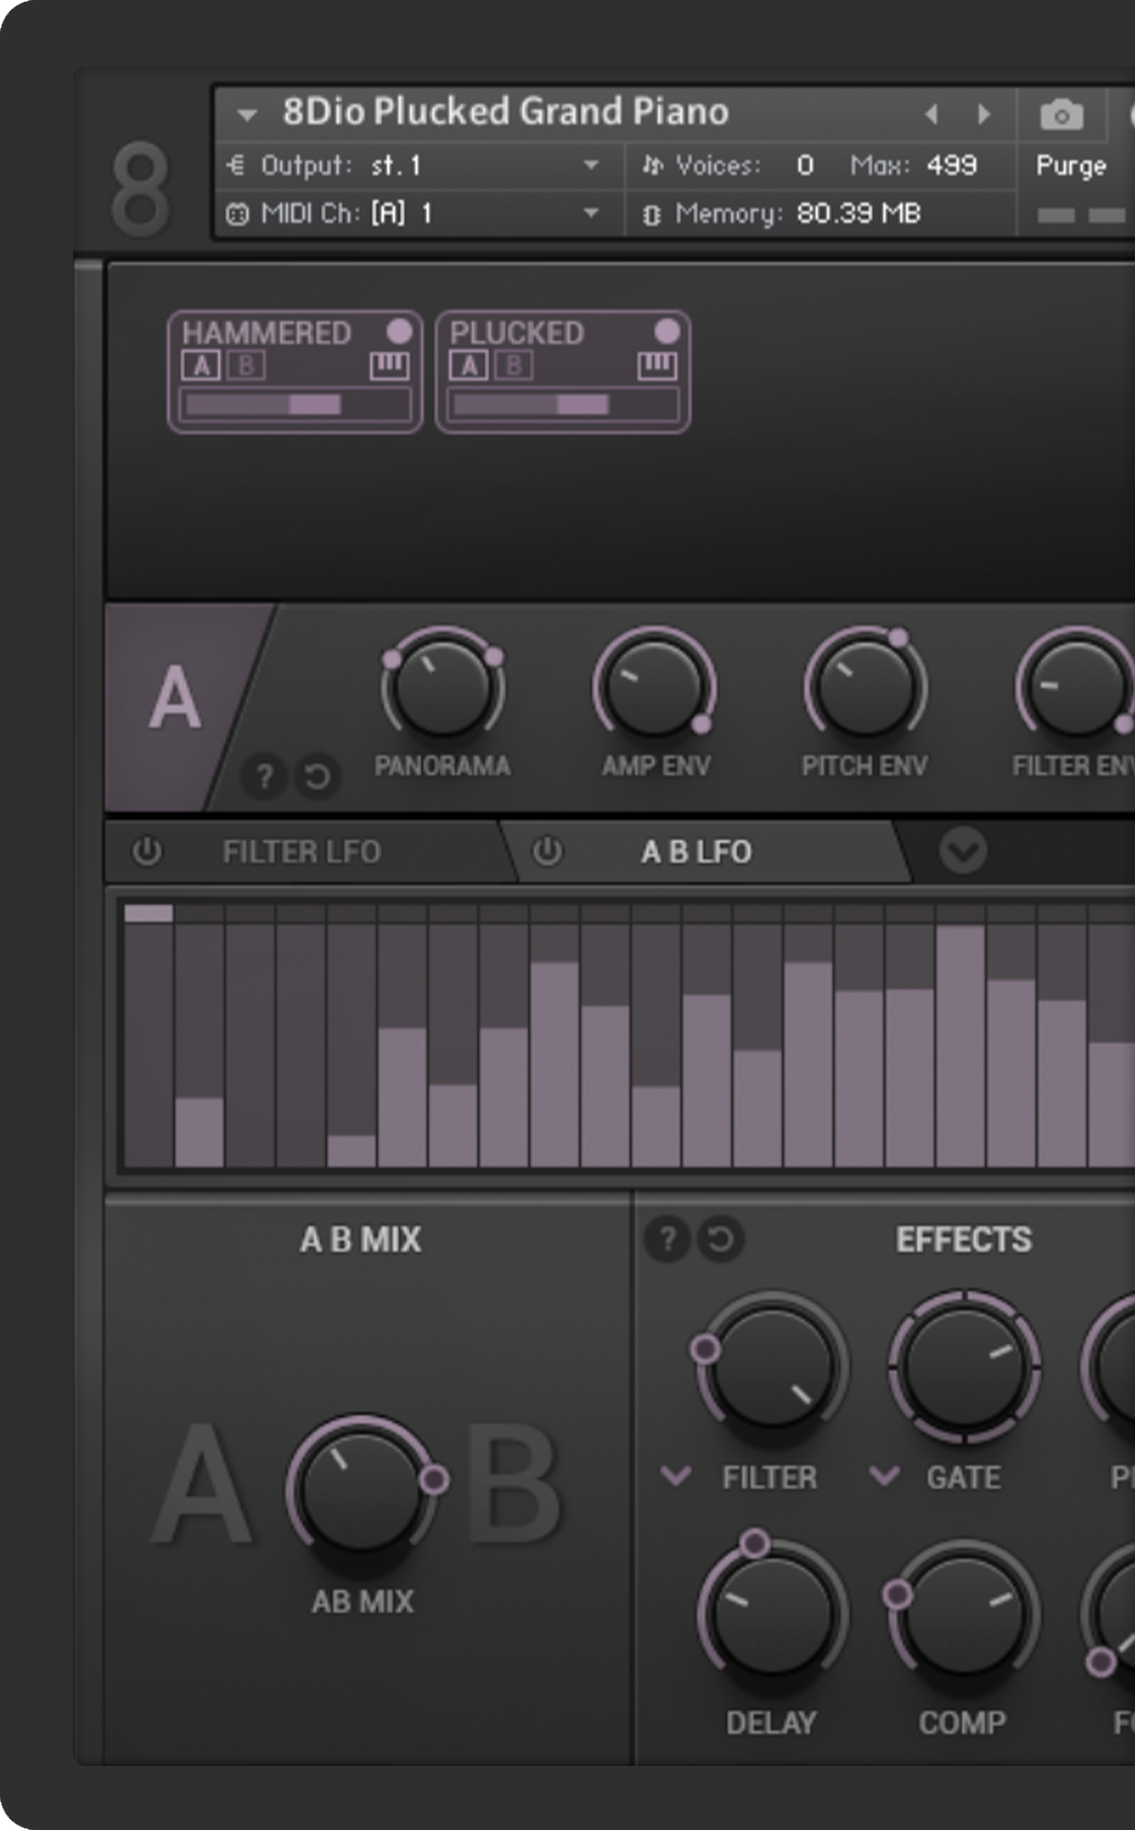Open keyboard range icon in PLUCKED module

tap(657, 366)
